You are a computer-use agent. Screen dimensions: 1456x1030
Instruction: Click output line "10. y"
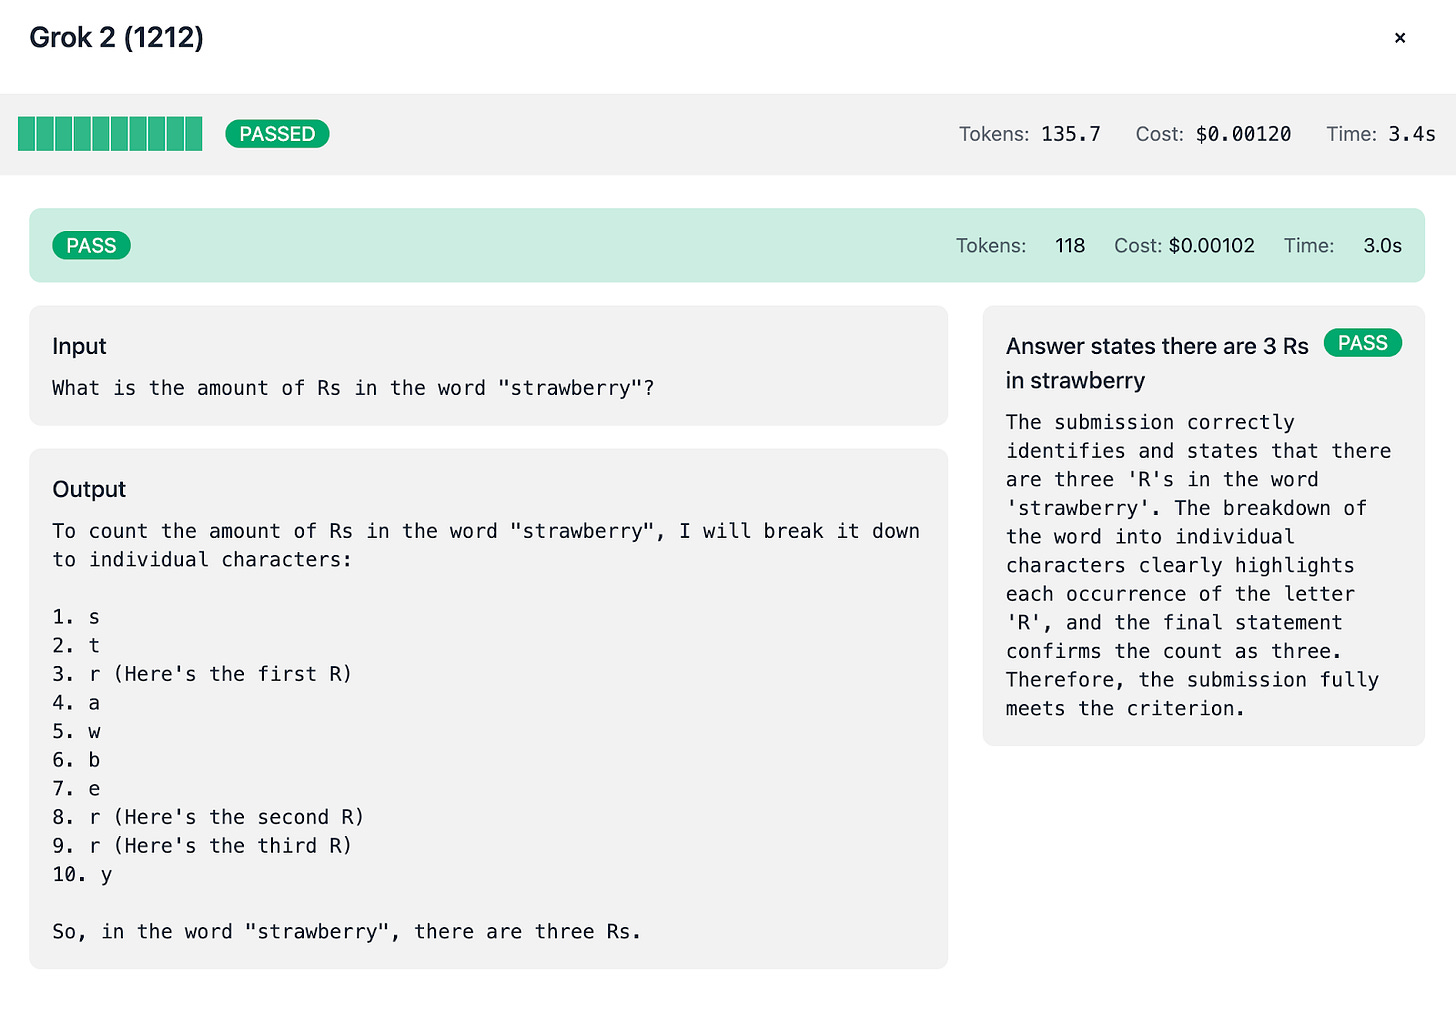(x=82, y=875)
